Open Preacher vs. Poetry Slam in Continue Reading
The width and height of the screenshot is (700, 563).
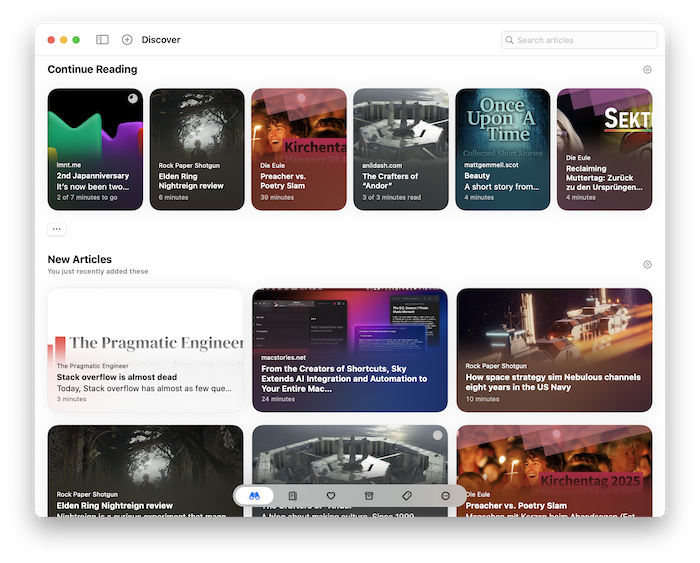click(x=298, y=150)
